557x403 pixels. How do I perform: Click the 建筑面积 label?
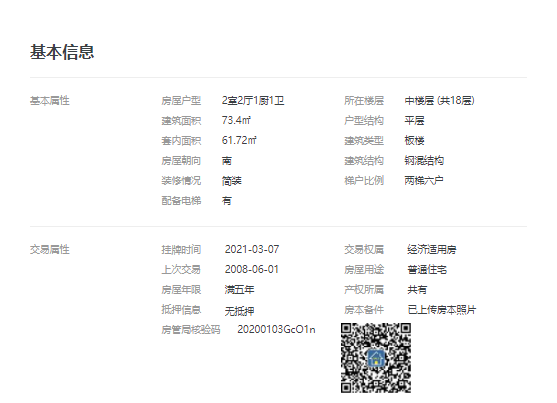coord(181,120)
